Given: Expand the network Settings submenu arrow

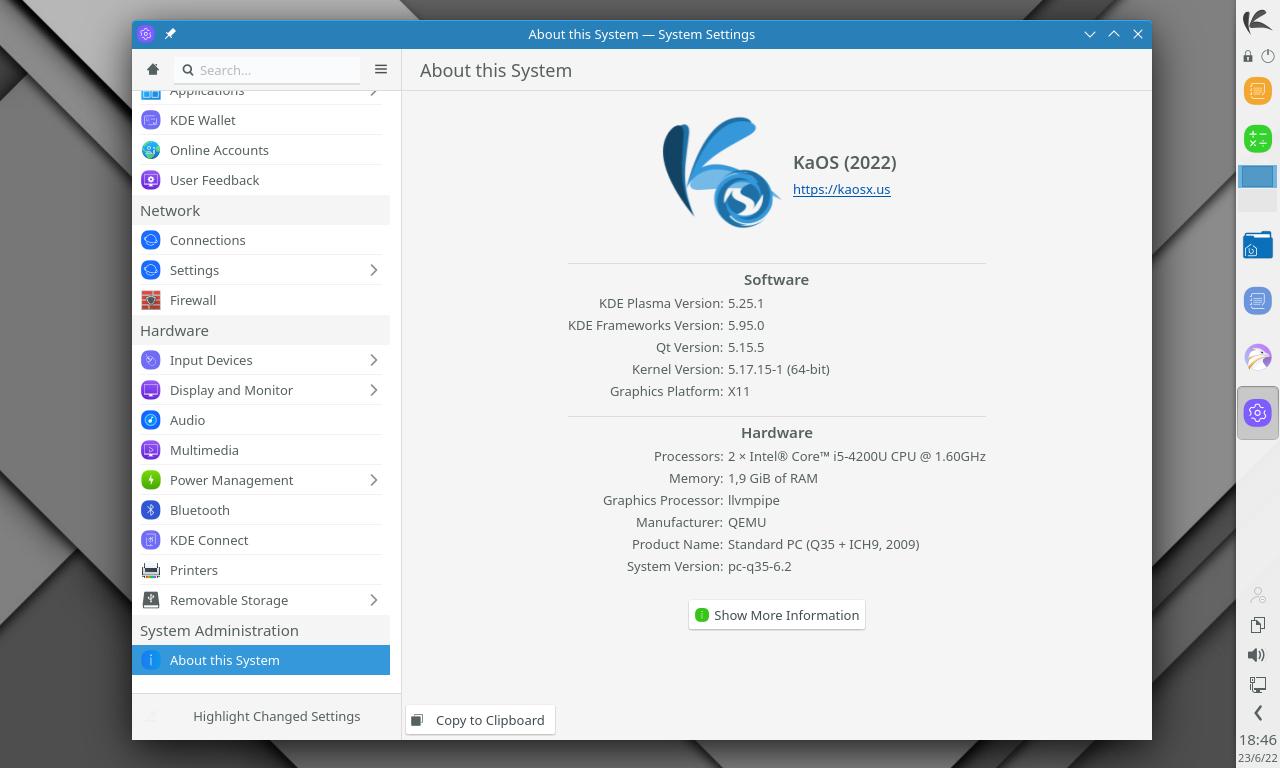Looking at the screenshot, I should click(374, 270).
